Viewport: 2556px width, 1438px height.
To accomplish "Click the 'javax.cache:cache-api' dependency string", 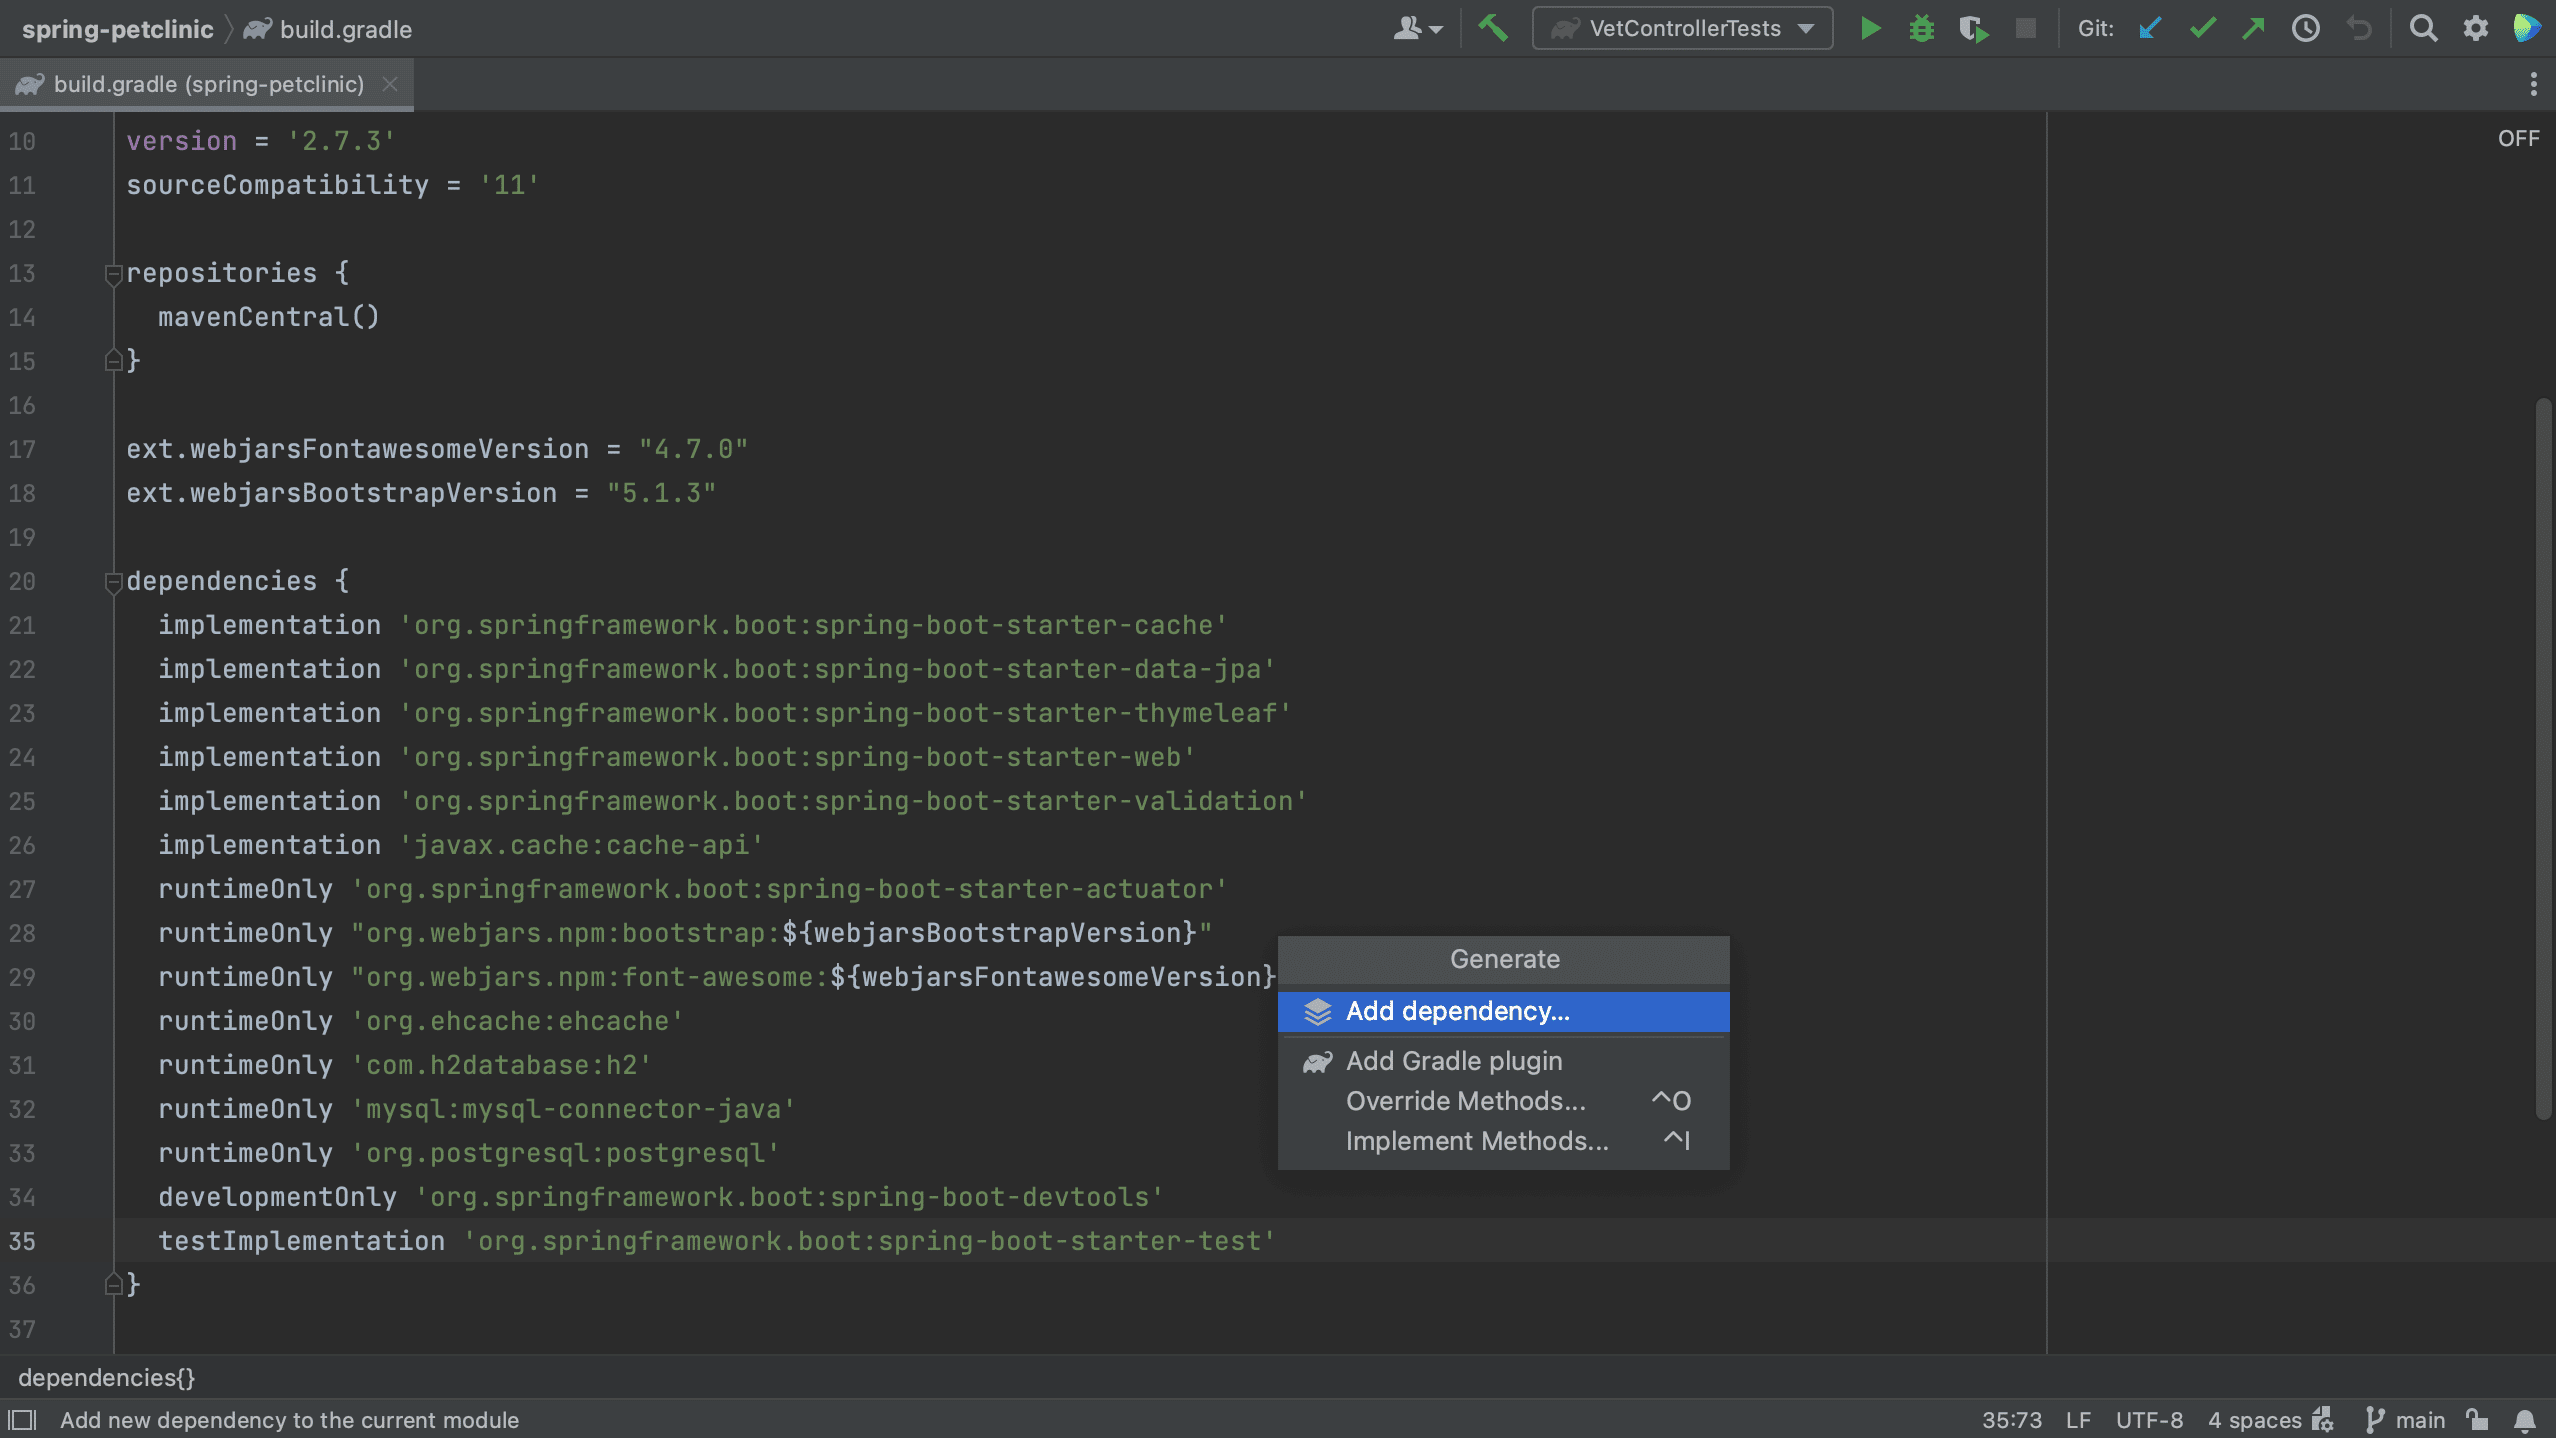I will click(581, 845).
